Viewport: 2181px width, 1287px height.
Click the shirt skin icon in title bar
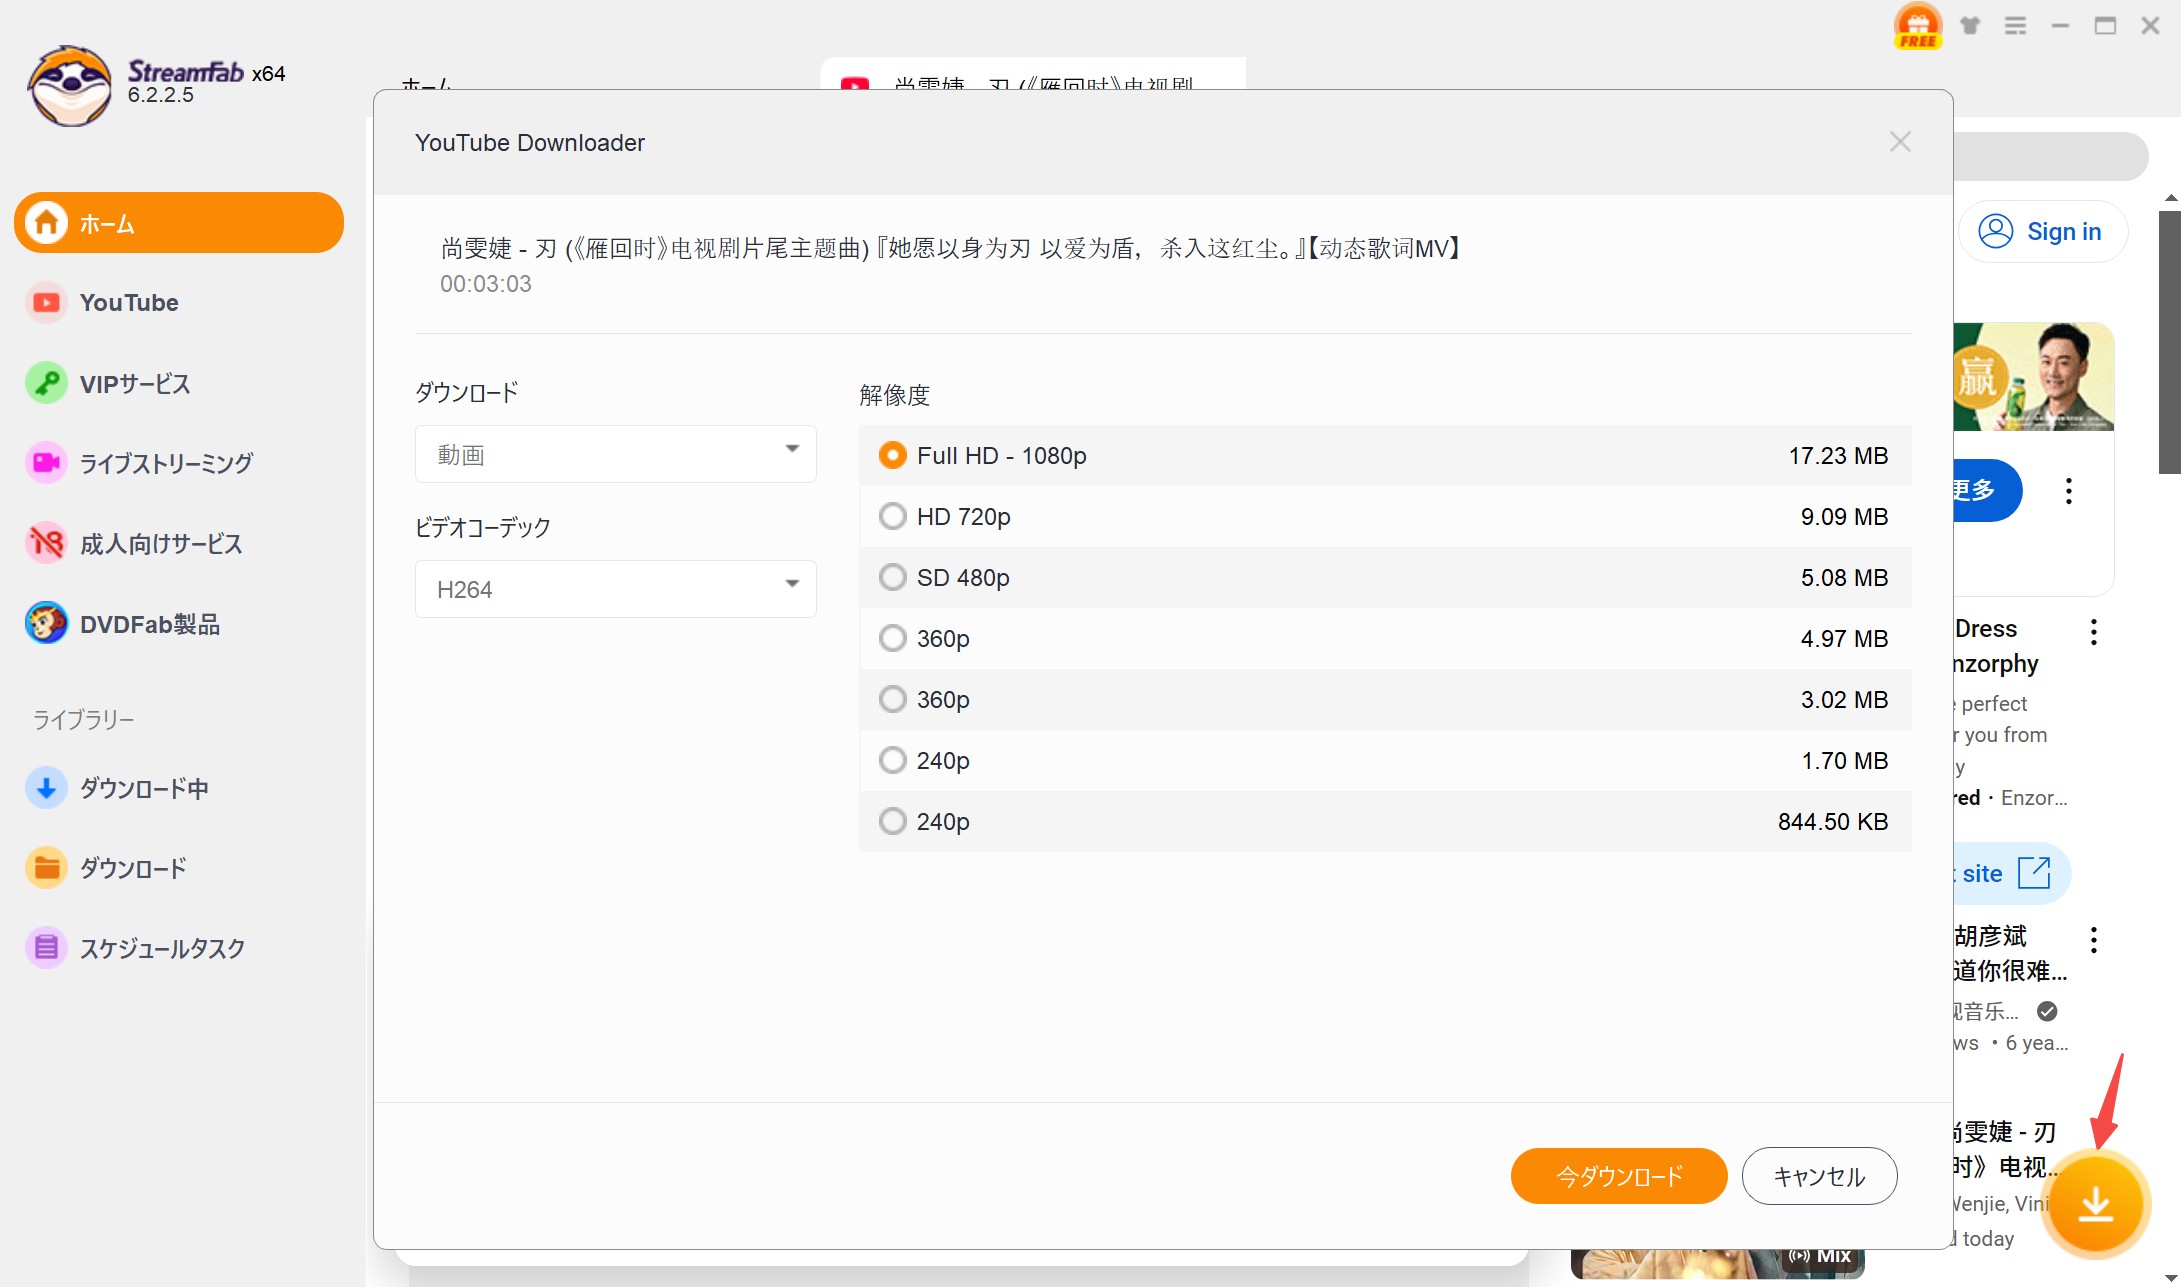tap(1970, 26)
